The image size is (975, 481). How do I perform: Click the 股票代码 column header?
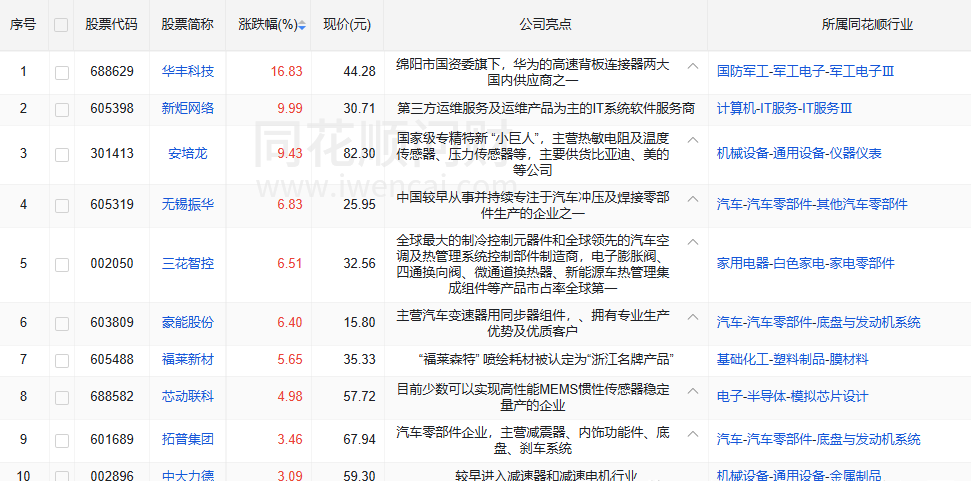(111, 25)
